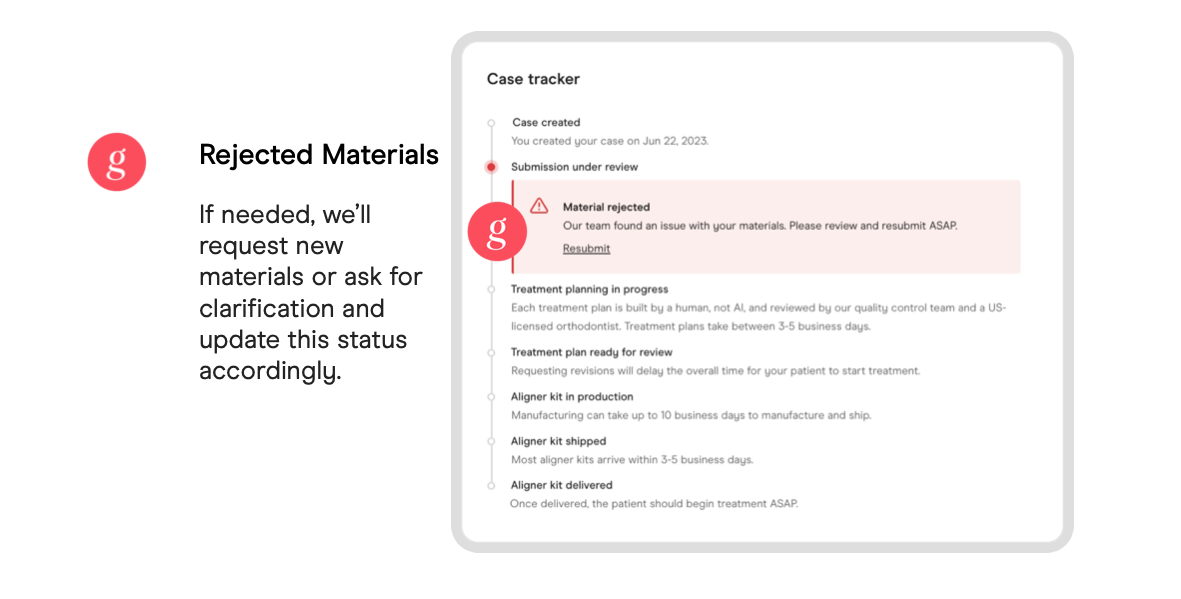Toggle the Treatment plan ready for review circle
This screenshot has height=599, width=1181.
pos(491,352)
